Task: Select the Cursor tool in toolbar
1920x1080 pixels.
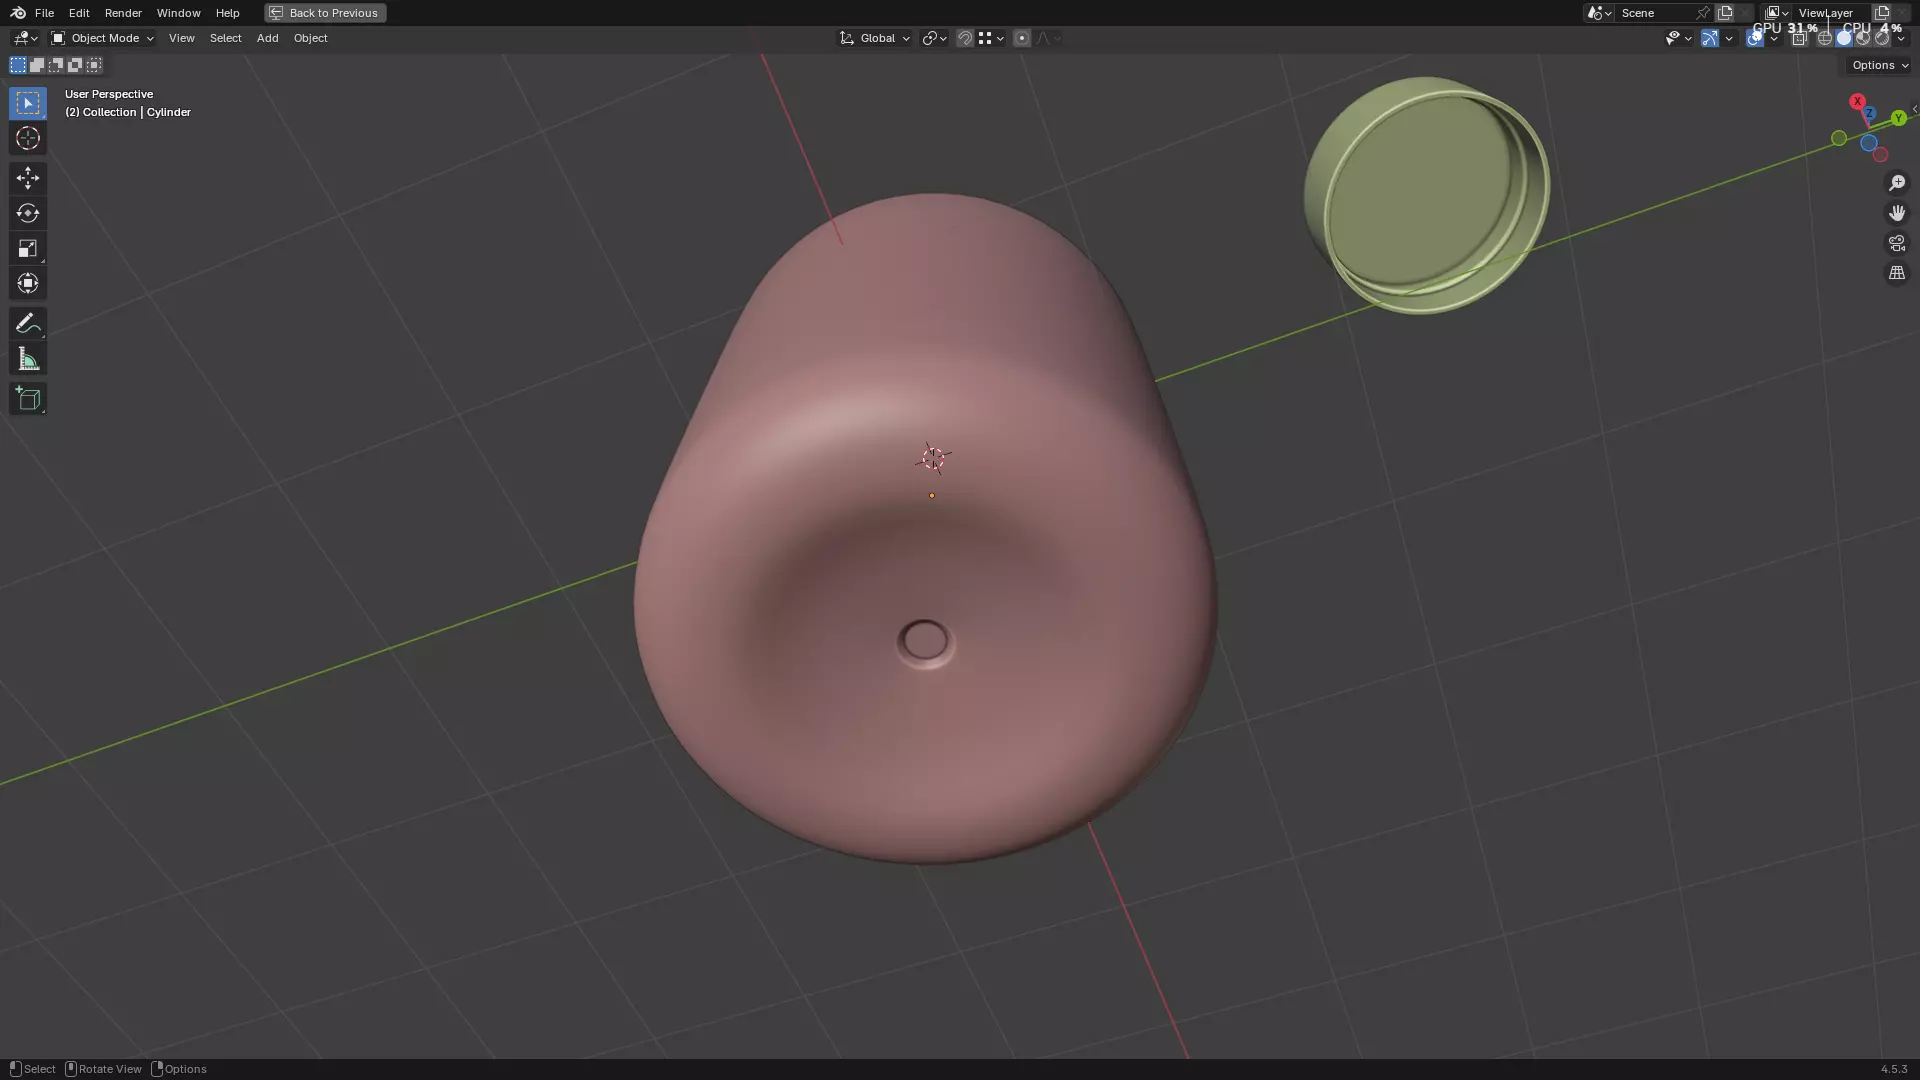Action: tap(28, 138)
